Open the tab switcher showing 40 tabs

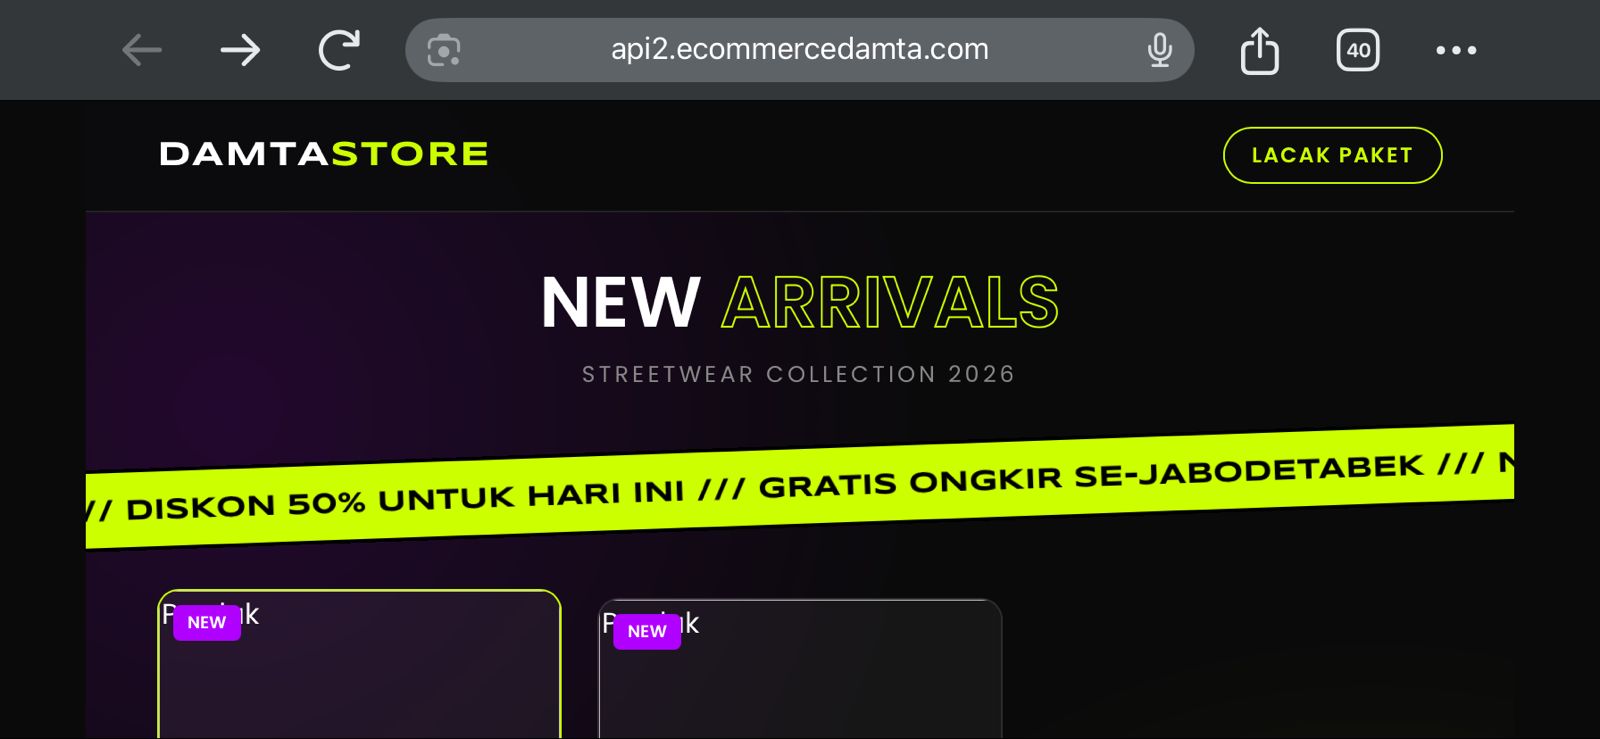tap(1358, 50)
